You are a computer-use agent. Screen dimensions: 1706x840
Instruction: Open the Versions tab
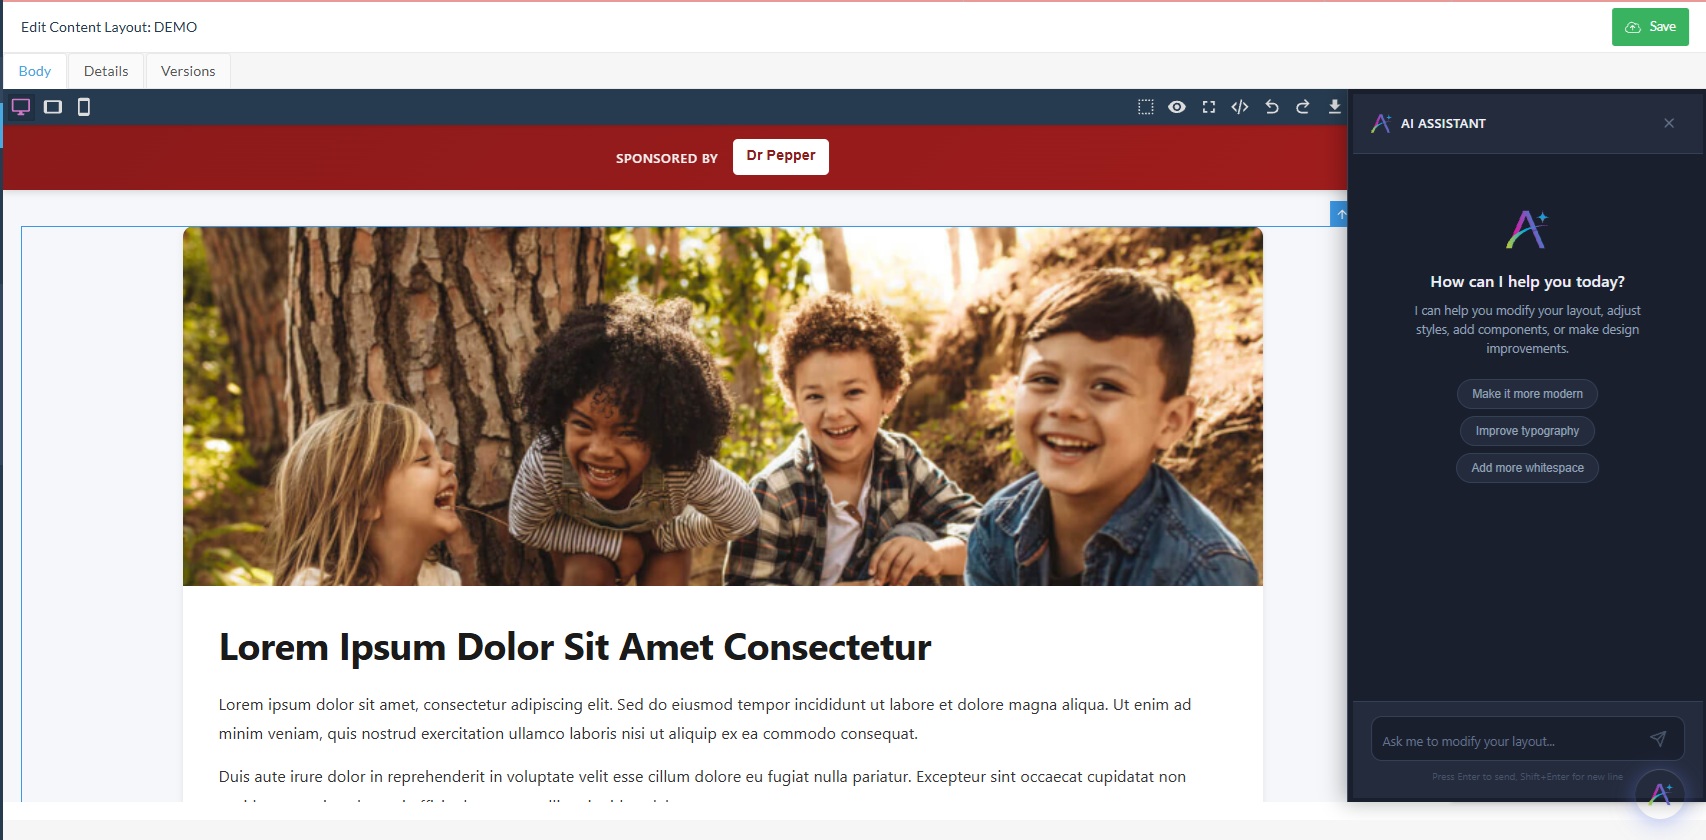(x=188, y=71)
